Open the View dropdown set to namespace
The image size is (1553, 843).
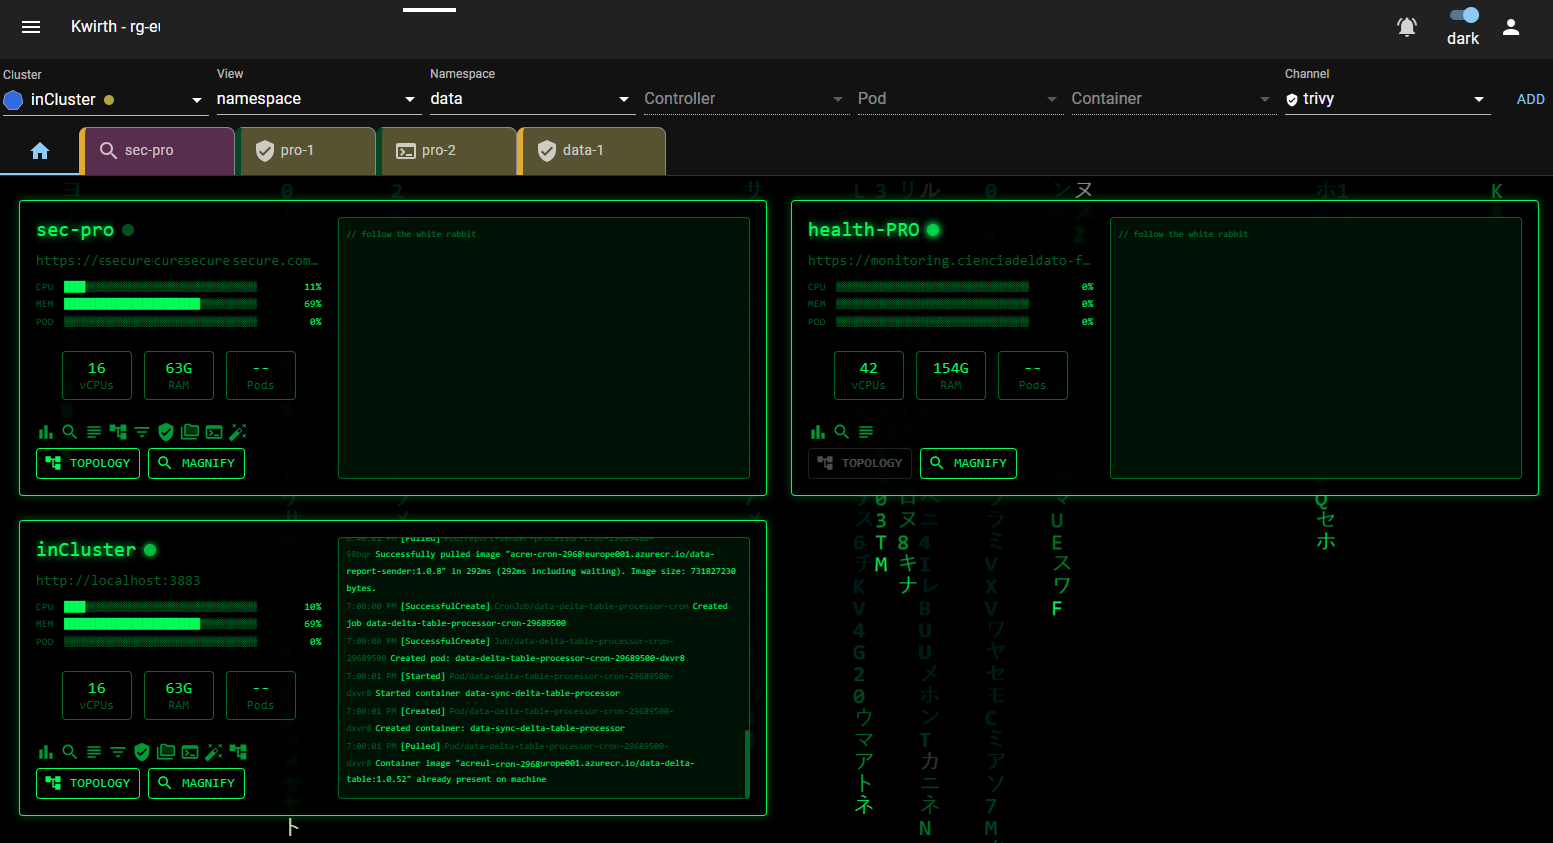point(317,99)
